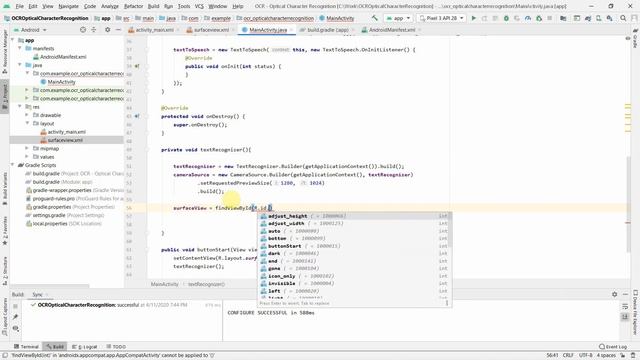This screenshot has height=360, width=640.
Task: Select MainActivity in project tree
Action: coord(62,82)
